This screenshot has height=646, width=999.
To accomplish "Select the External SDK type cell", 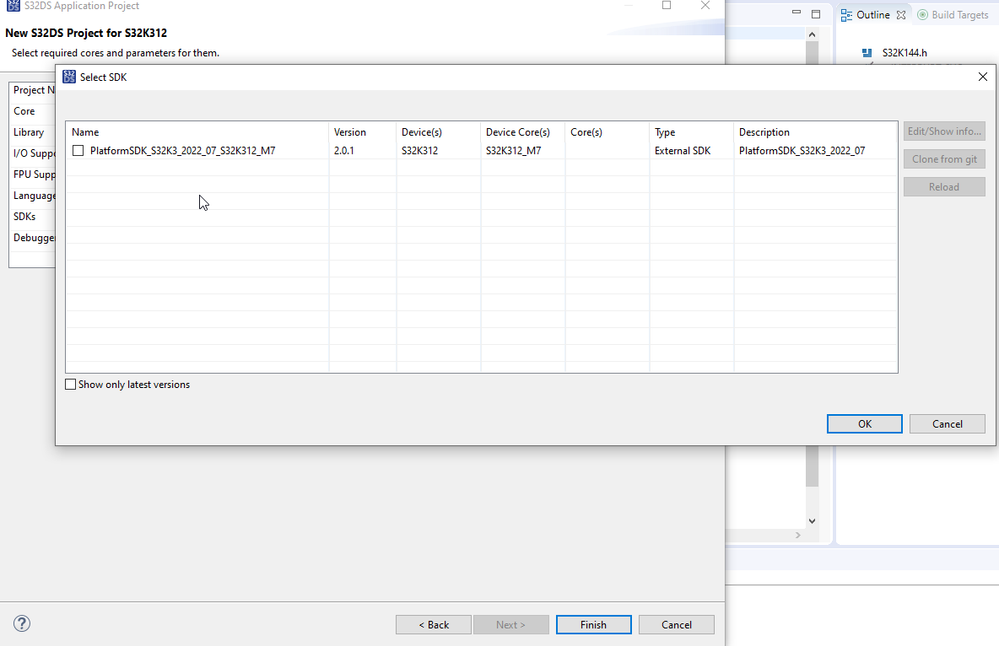I will click(x=682, y=150).
